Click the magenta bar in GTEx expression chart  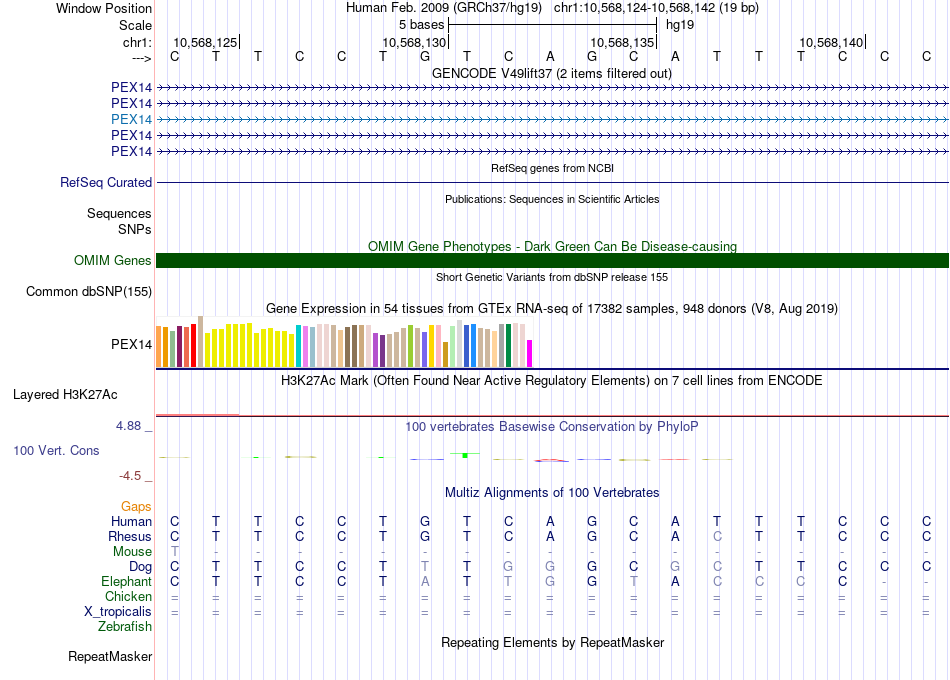pos(530,354)
